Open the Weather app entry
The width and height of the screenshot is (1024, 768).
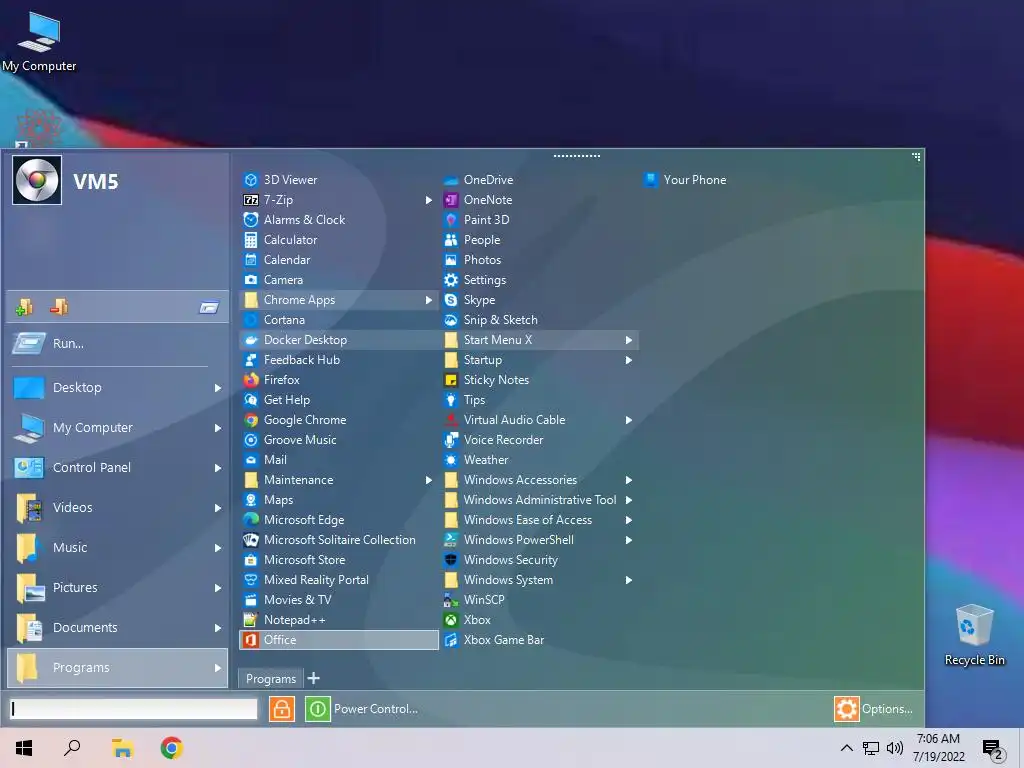(x=475, y=460)
